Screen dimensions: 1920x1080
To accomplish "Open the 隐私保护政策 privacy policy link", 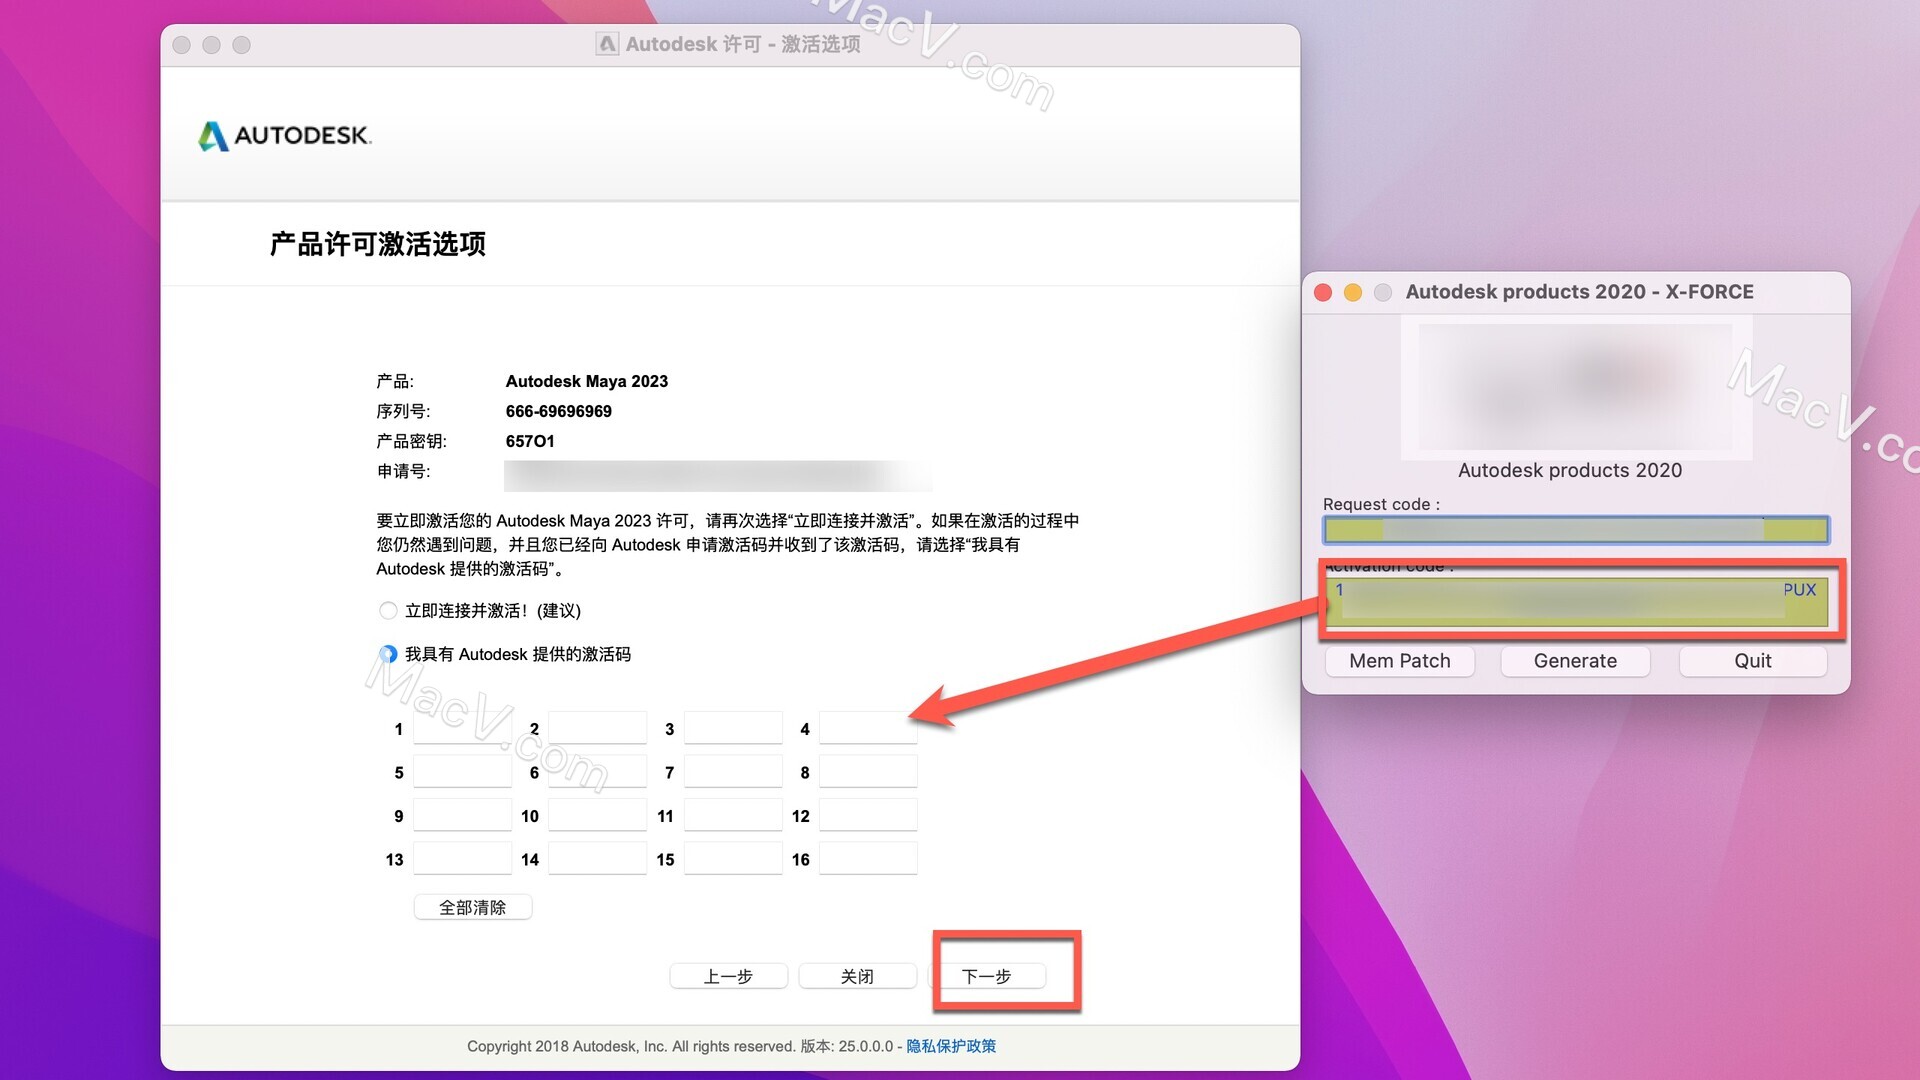I will click(951, 1046).
